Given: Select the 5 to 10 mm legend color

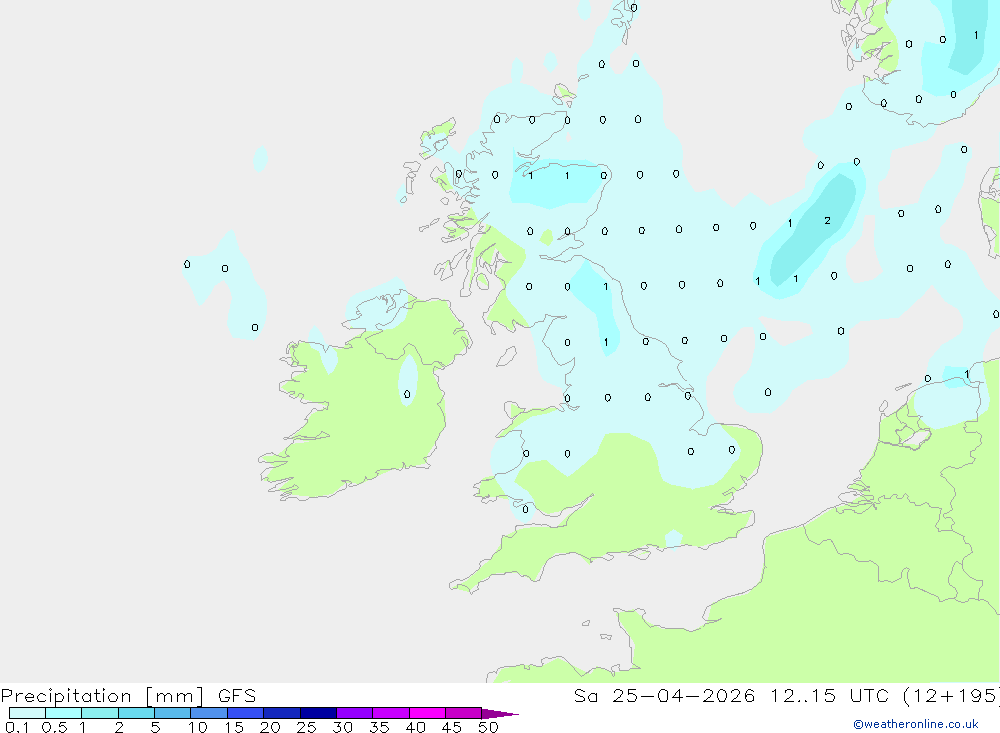Looking at the screenshot, I should pyautogui.click(x=173, y=713).
